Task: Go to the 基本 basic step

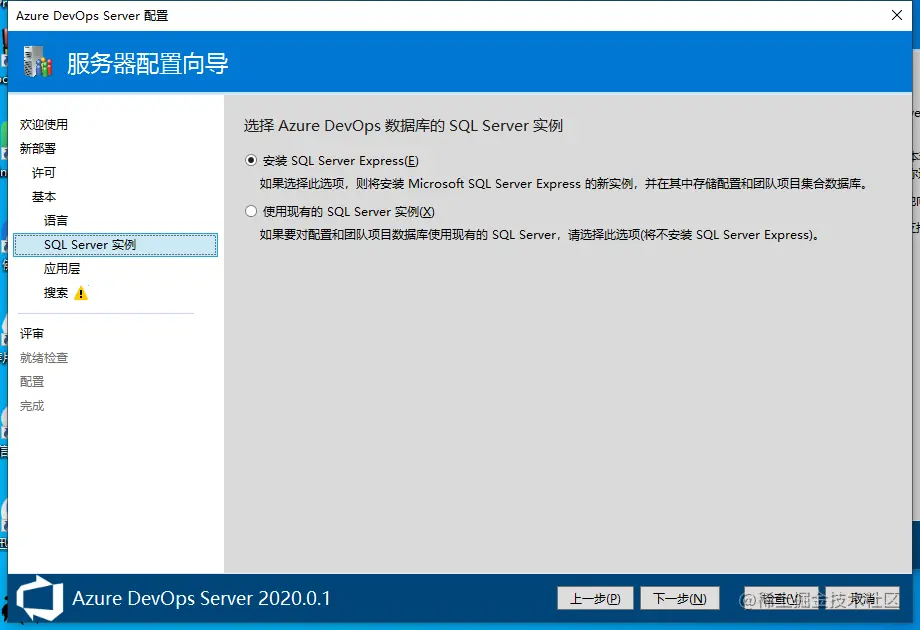Action: [x=43, y=197]
